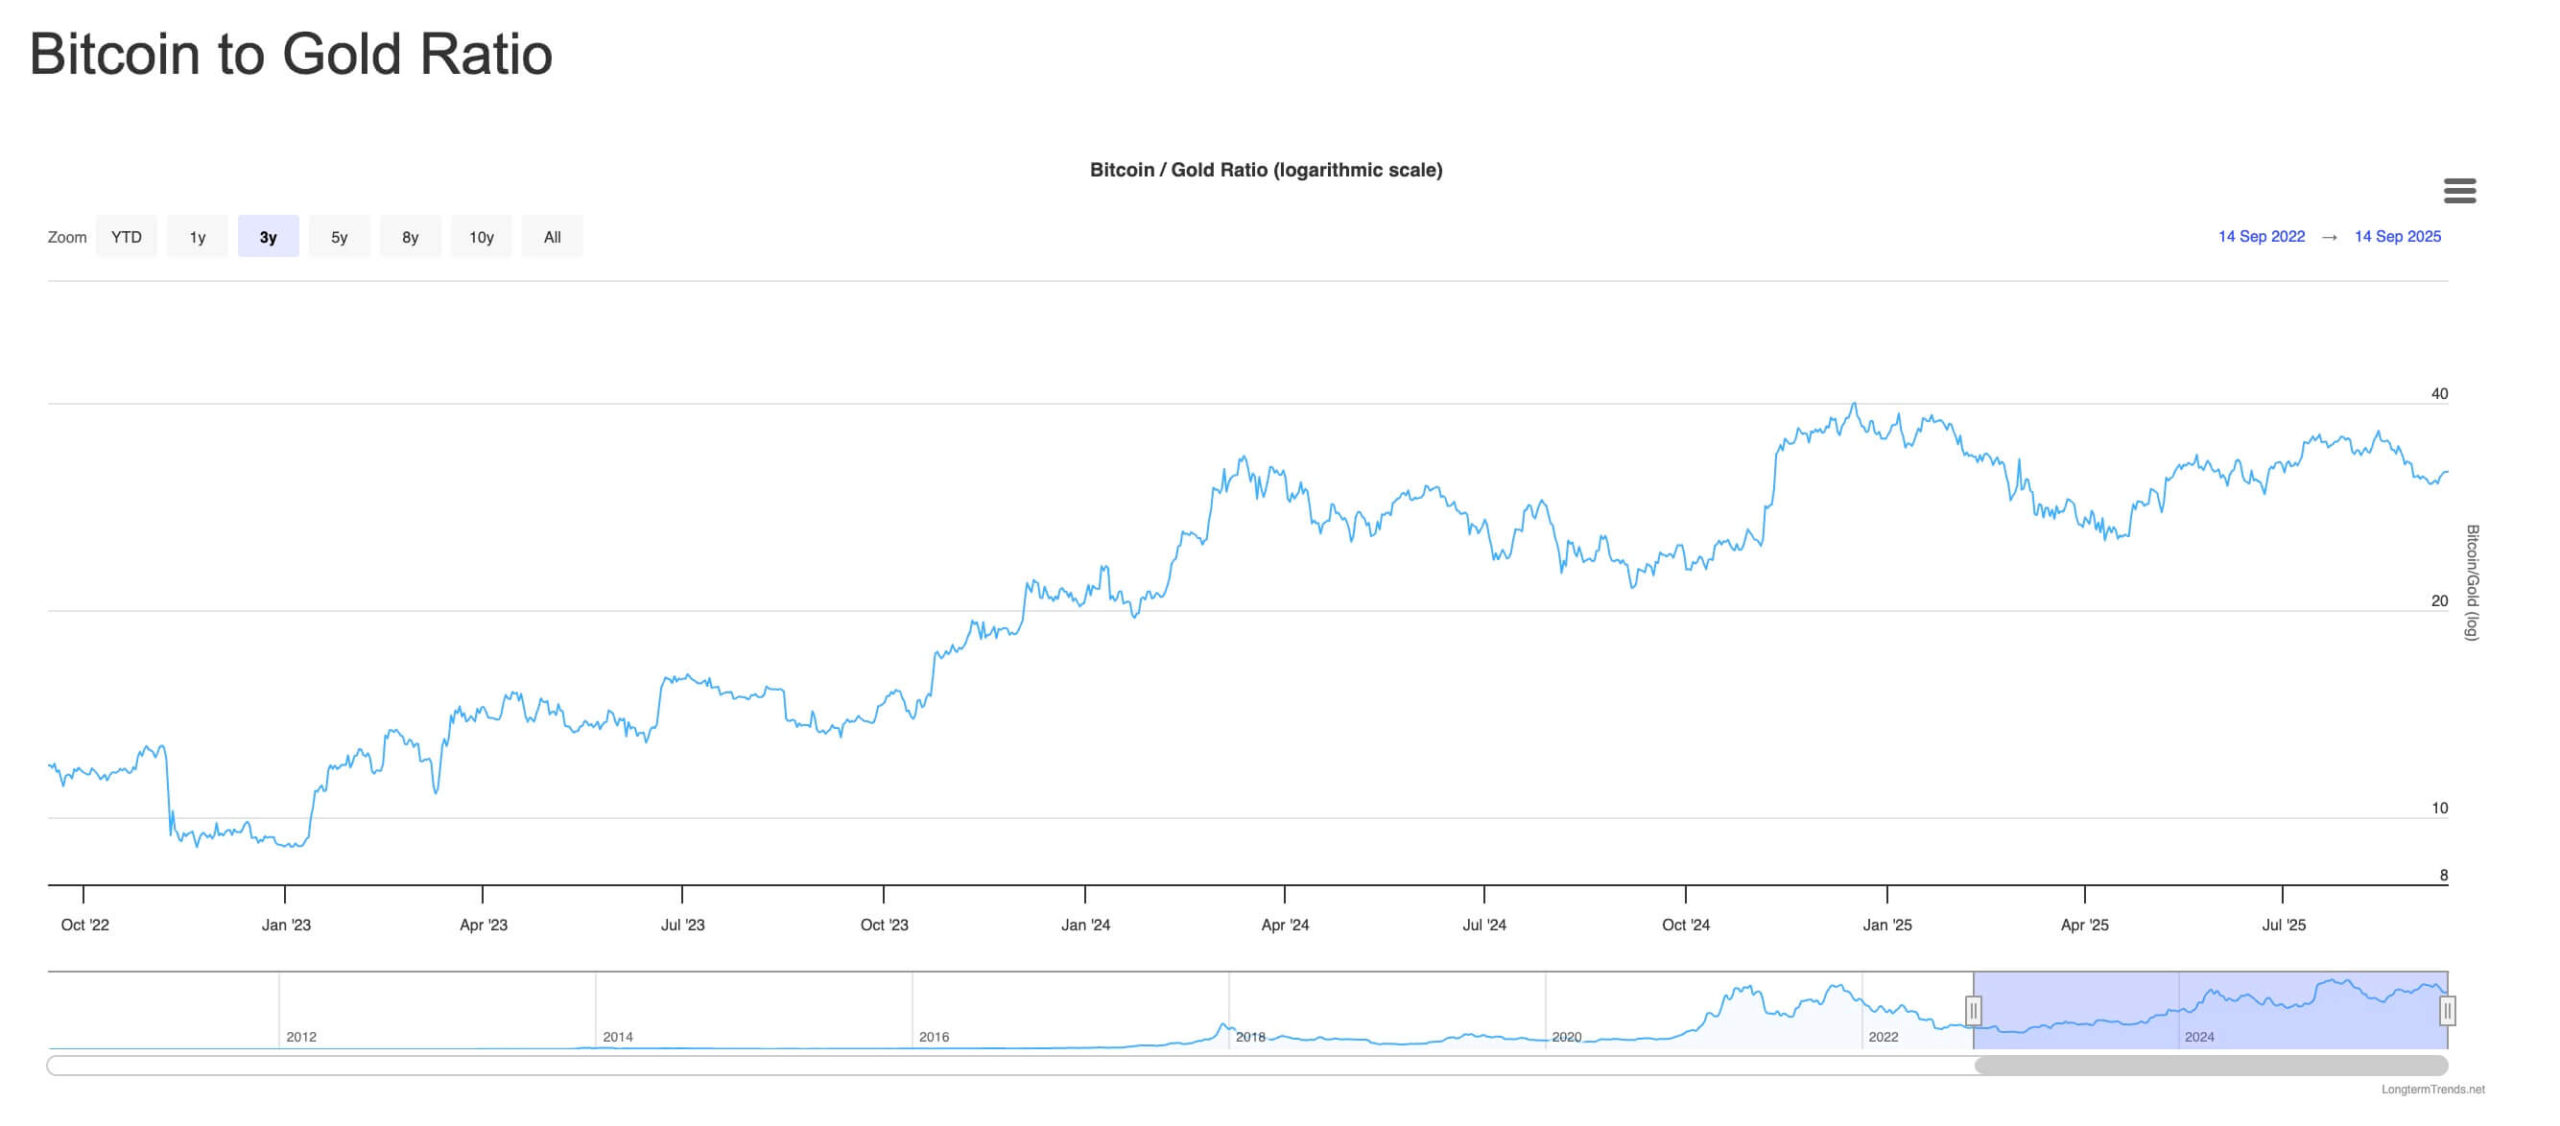This screenshot has width=2560, height=1126.
Task: Select the 8y zoom range
Action: pos(410,237)
